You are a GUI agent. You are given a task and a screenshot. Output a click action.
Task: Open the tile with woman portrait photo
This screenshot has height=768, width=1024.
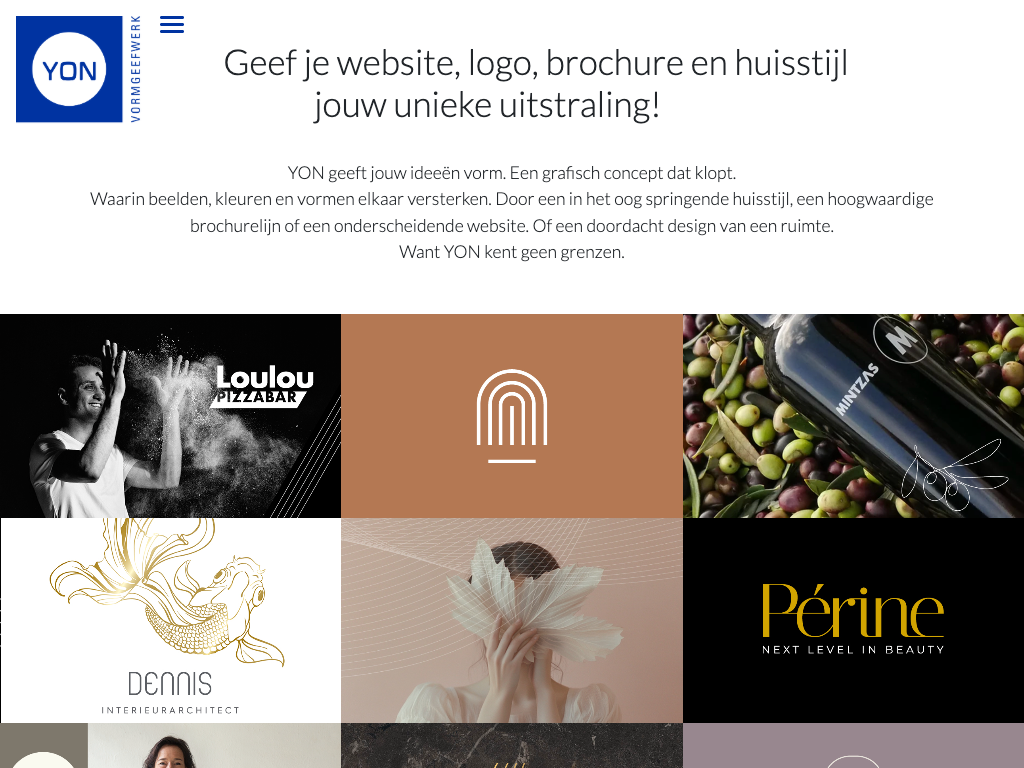[x=170, y=745]
